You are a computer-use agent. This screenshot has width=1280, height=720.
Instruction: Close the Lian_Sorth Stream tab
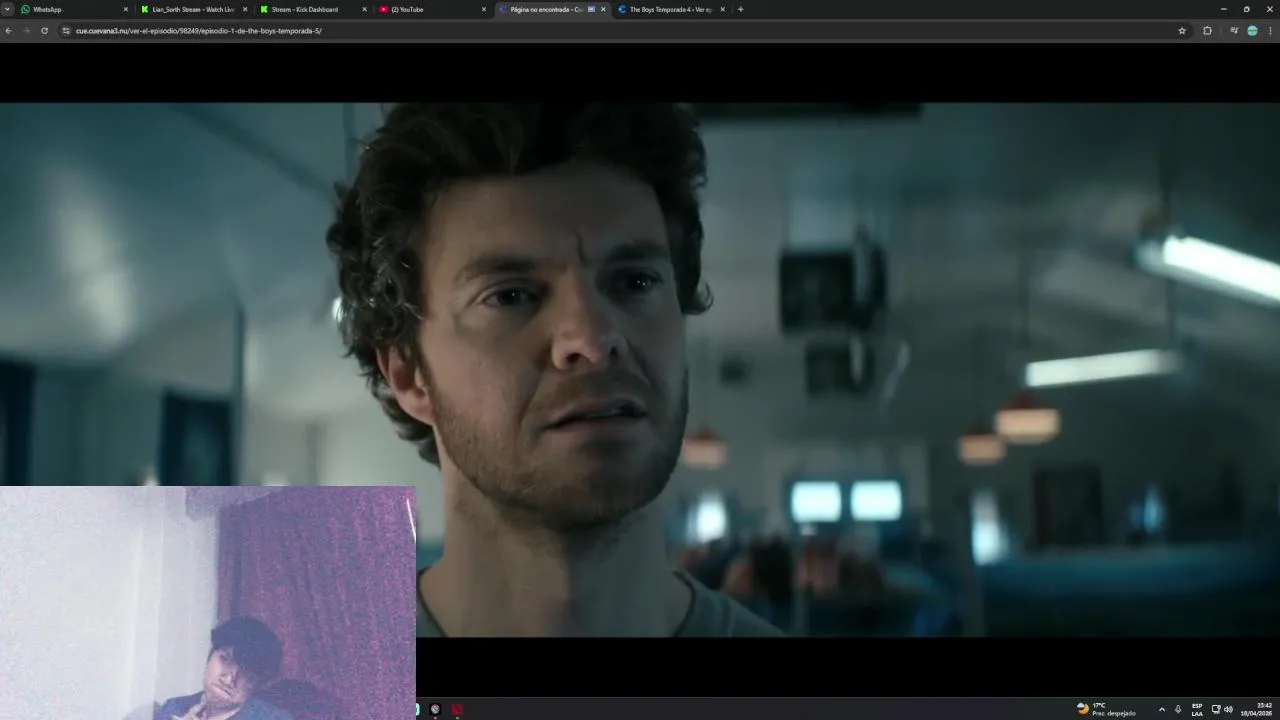pos(244,9)
